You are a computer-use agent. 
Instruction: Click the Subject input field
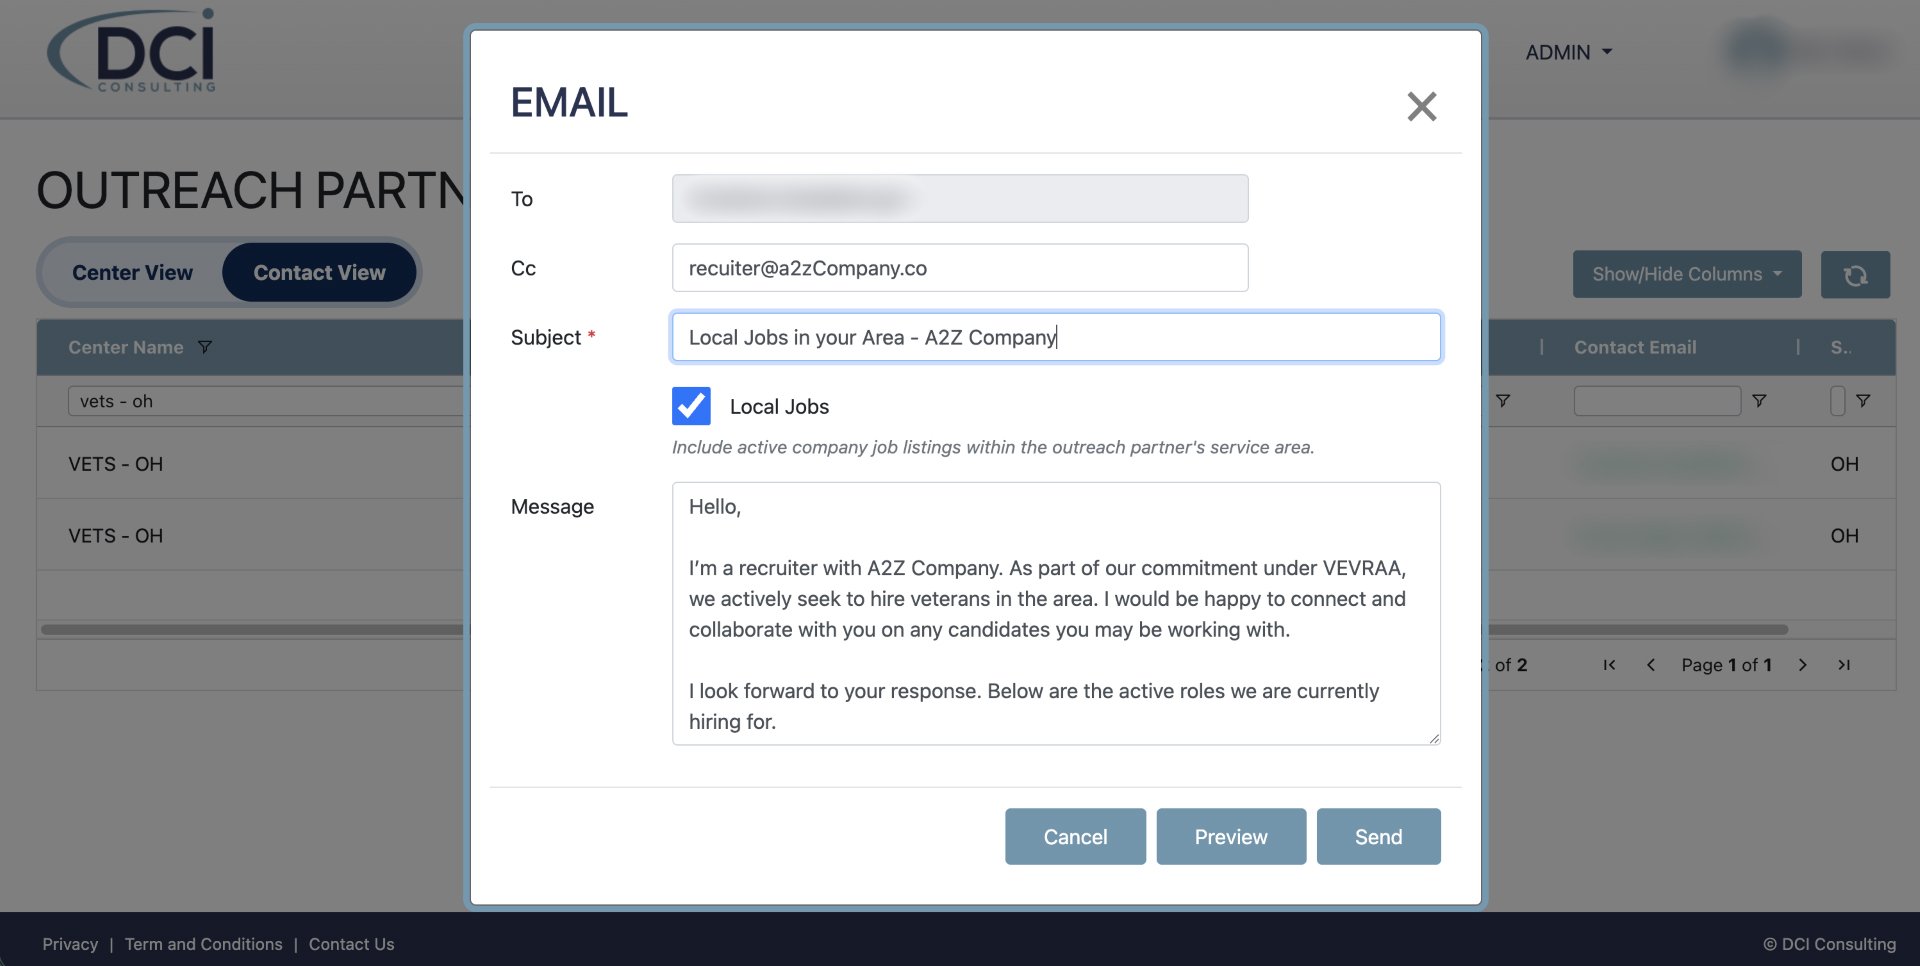pos(1056,337)
